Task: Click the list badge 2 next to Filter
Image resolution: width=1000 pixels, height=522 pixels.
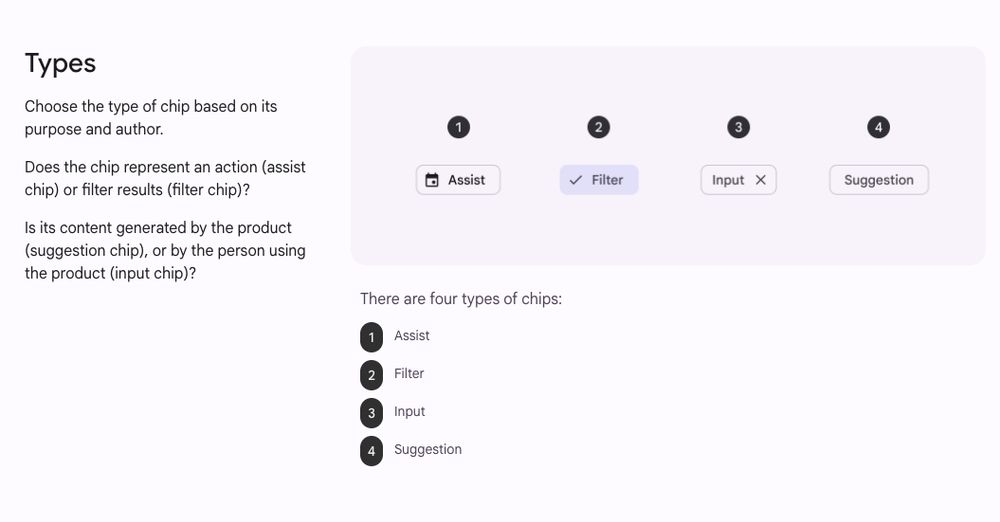Action: click(x=371, y=375)
